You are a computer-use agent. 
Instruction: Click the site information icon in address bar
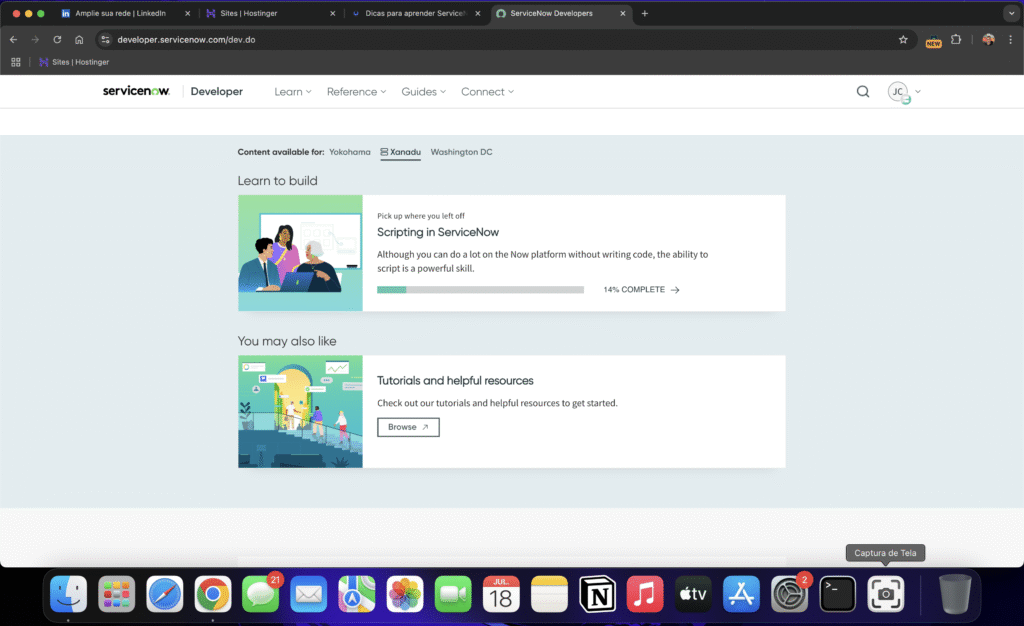tap(105, 40)
